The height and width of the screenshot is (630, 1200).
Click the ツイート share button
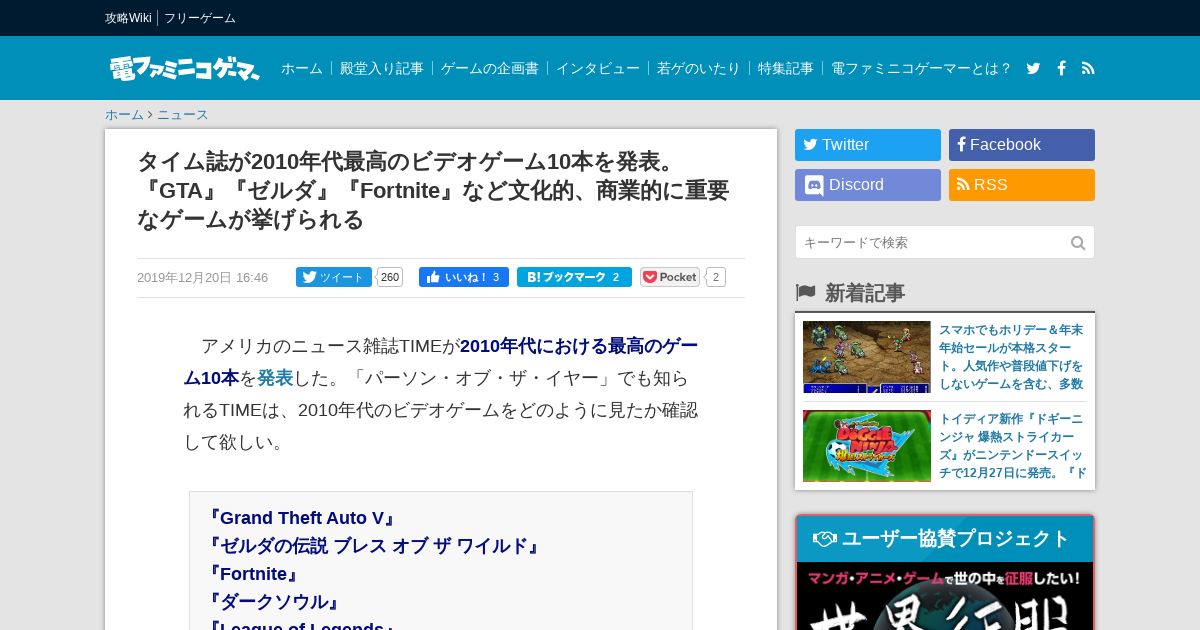tap(334, 277)
